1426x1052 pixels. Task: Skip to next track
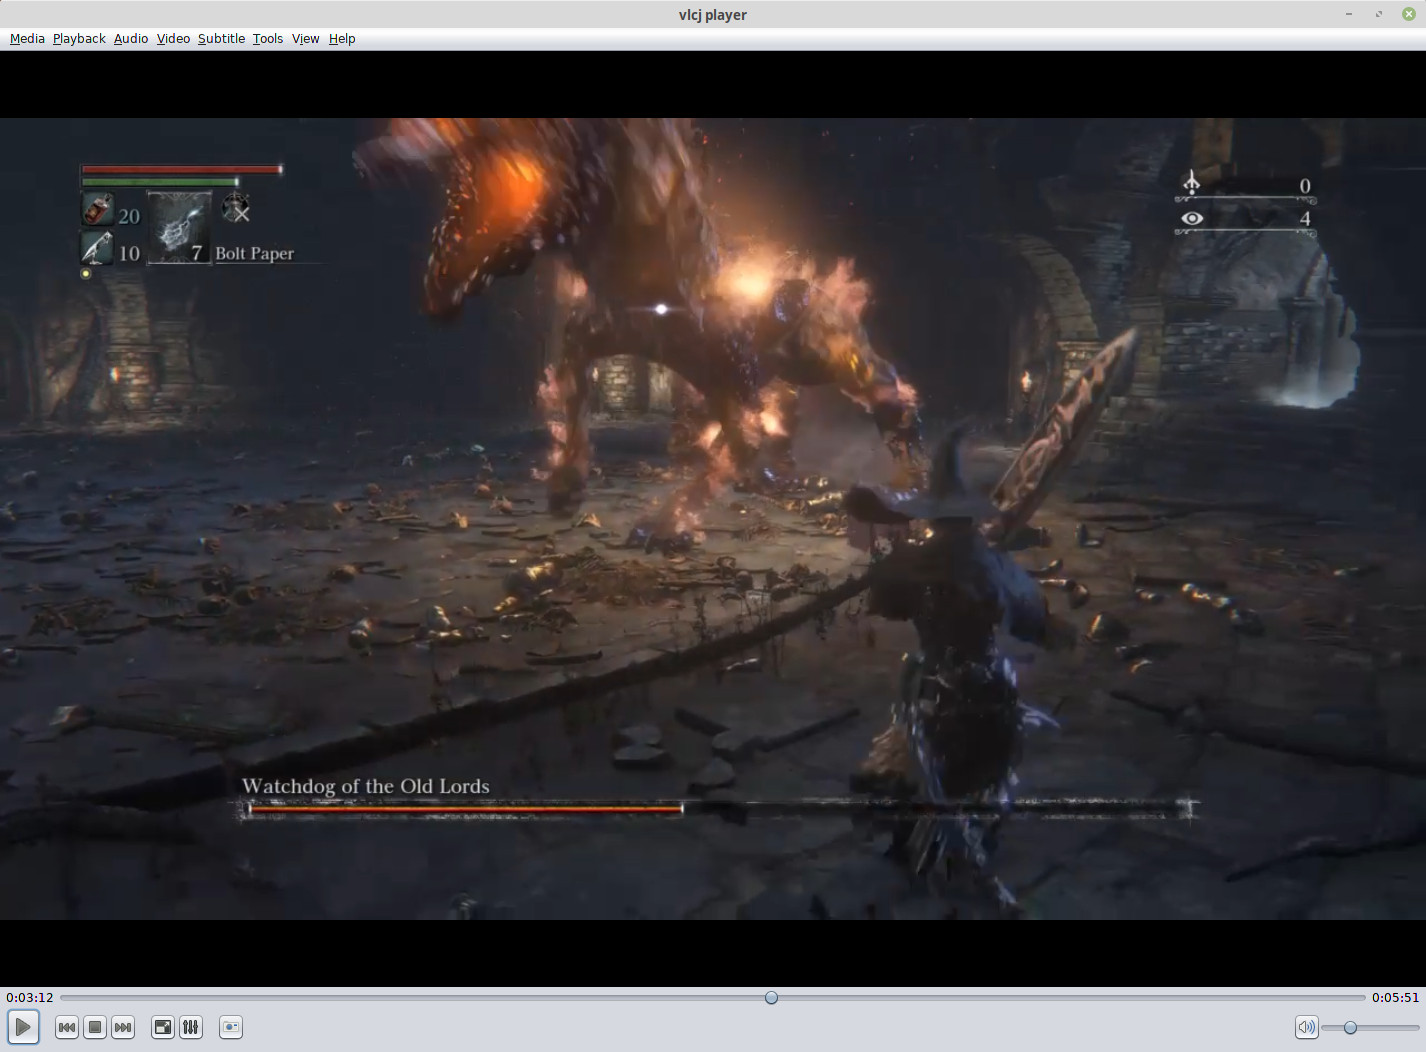pos(123,1027)
